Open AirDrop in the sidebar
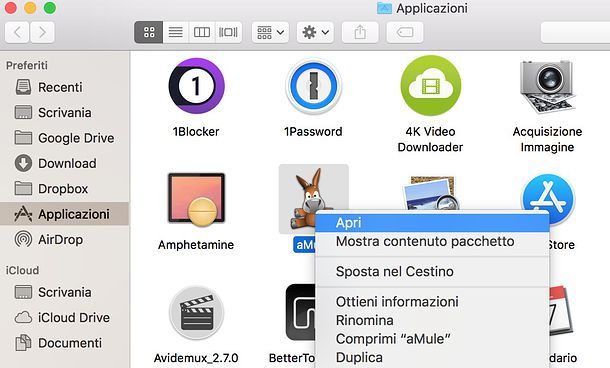Viewport: 610px width, 368px height. [65, 239]
